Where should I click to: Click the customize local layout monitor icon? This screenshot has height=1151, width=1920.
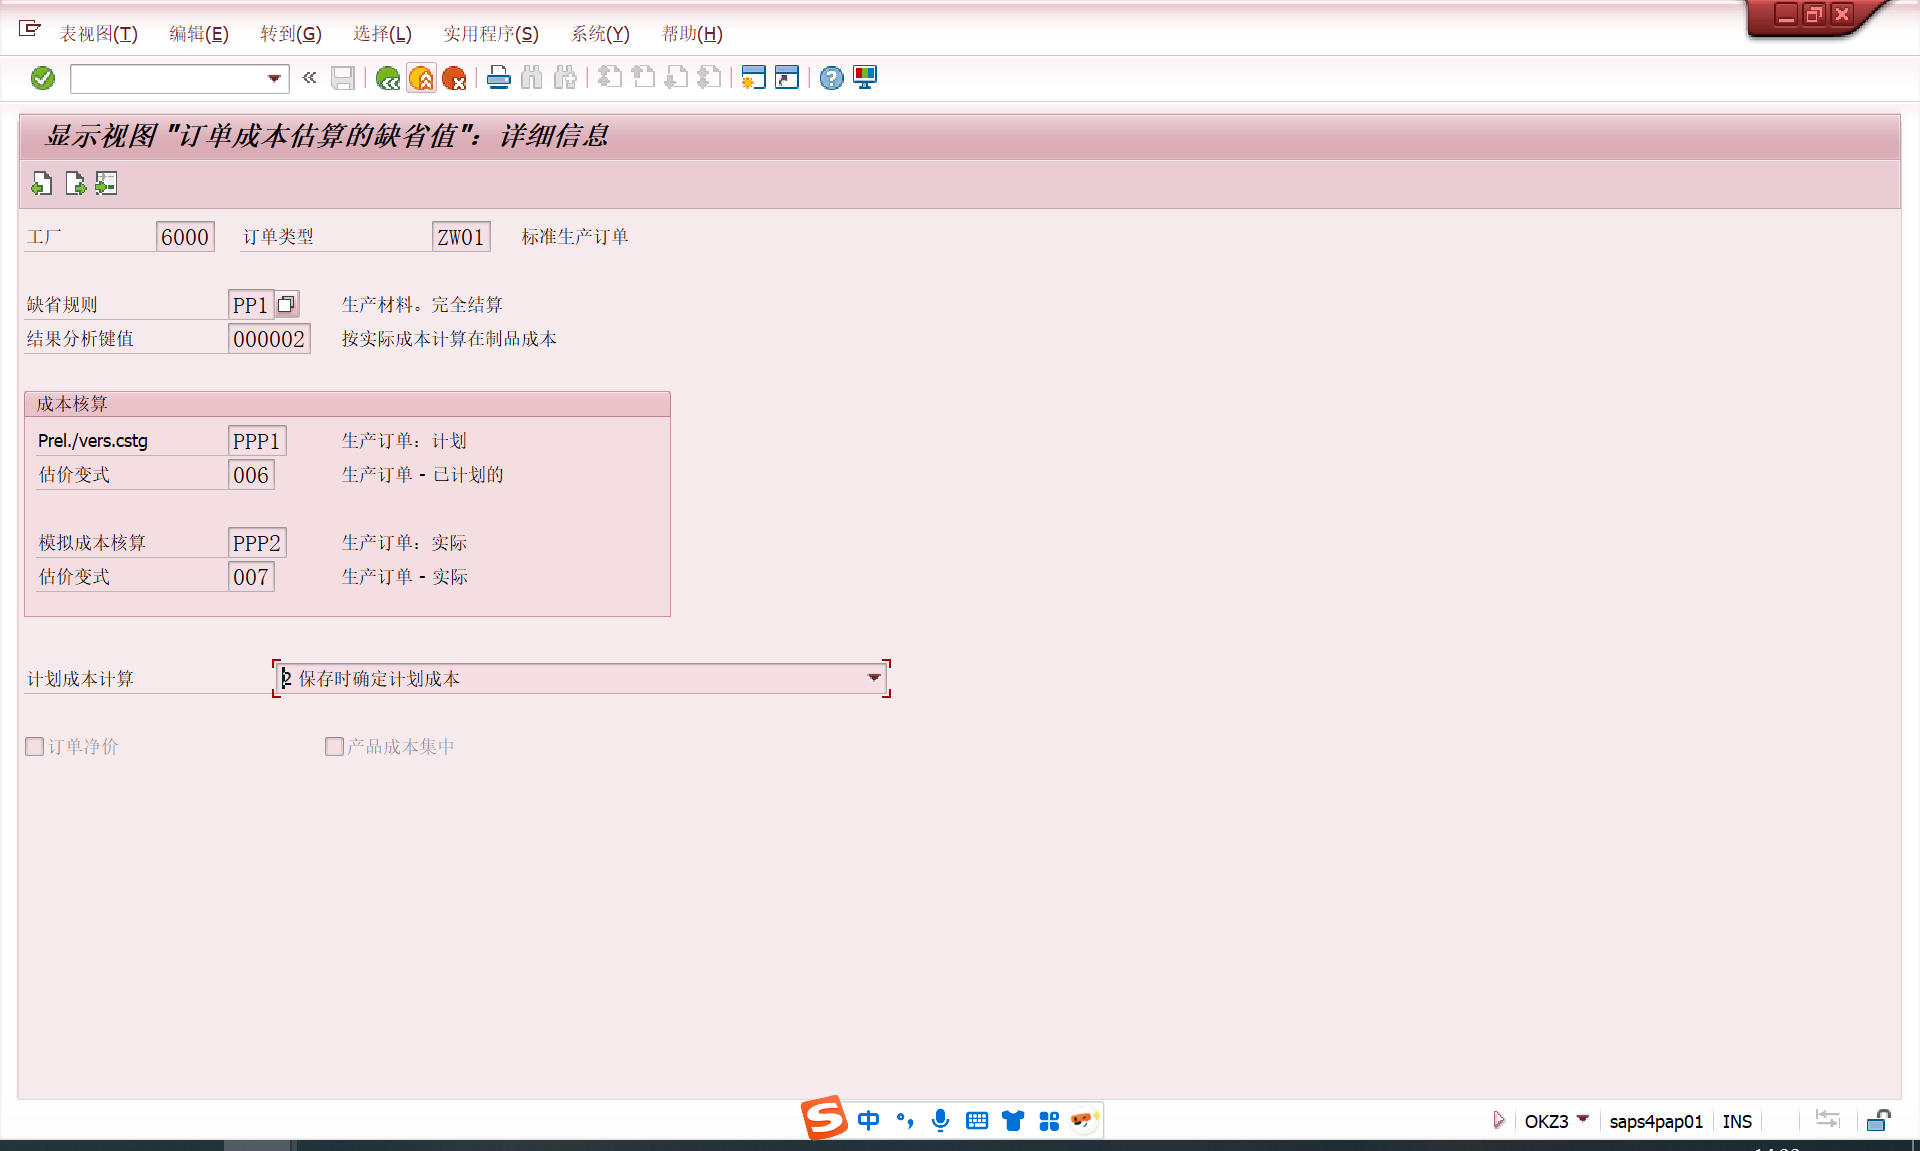[864, 78]
